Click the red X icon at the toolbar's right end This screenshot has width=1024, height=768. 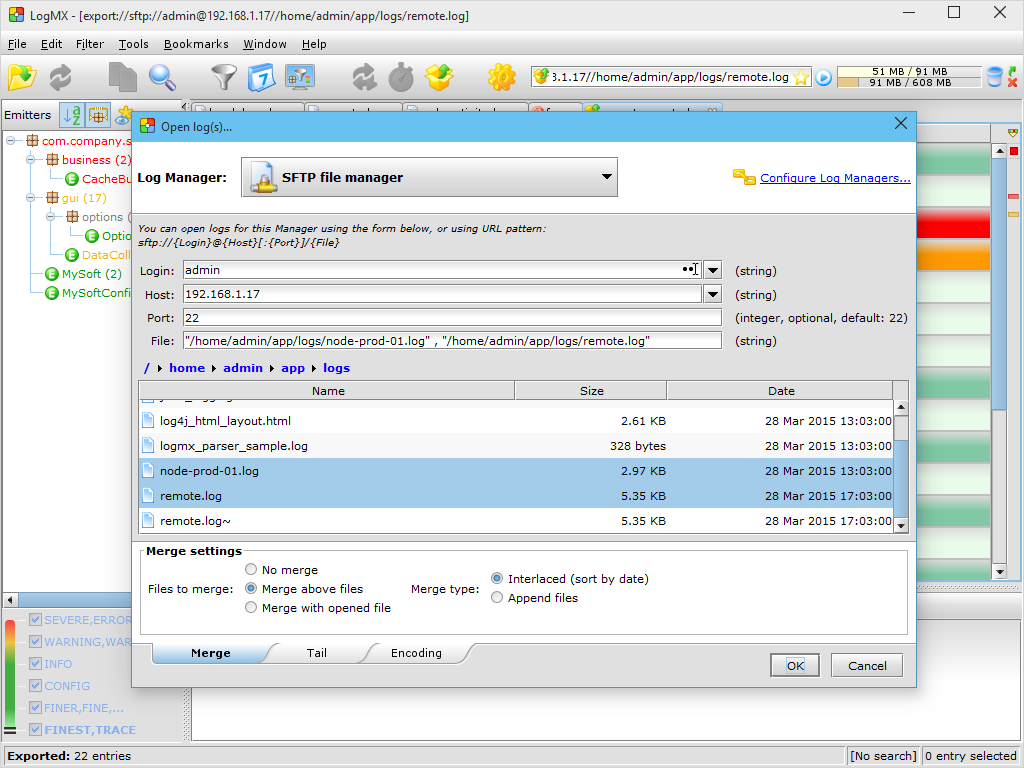[1012, 83]
